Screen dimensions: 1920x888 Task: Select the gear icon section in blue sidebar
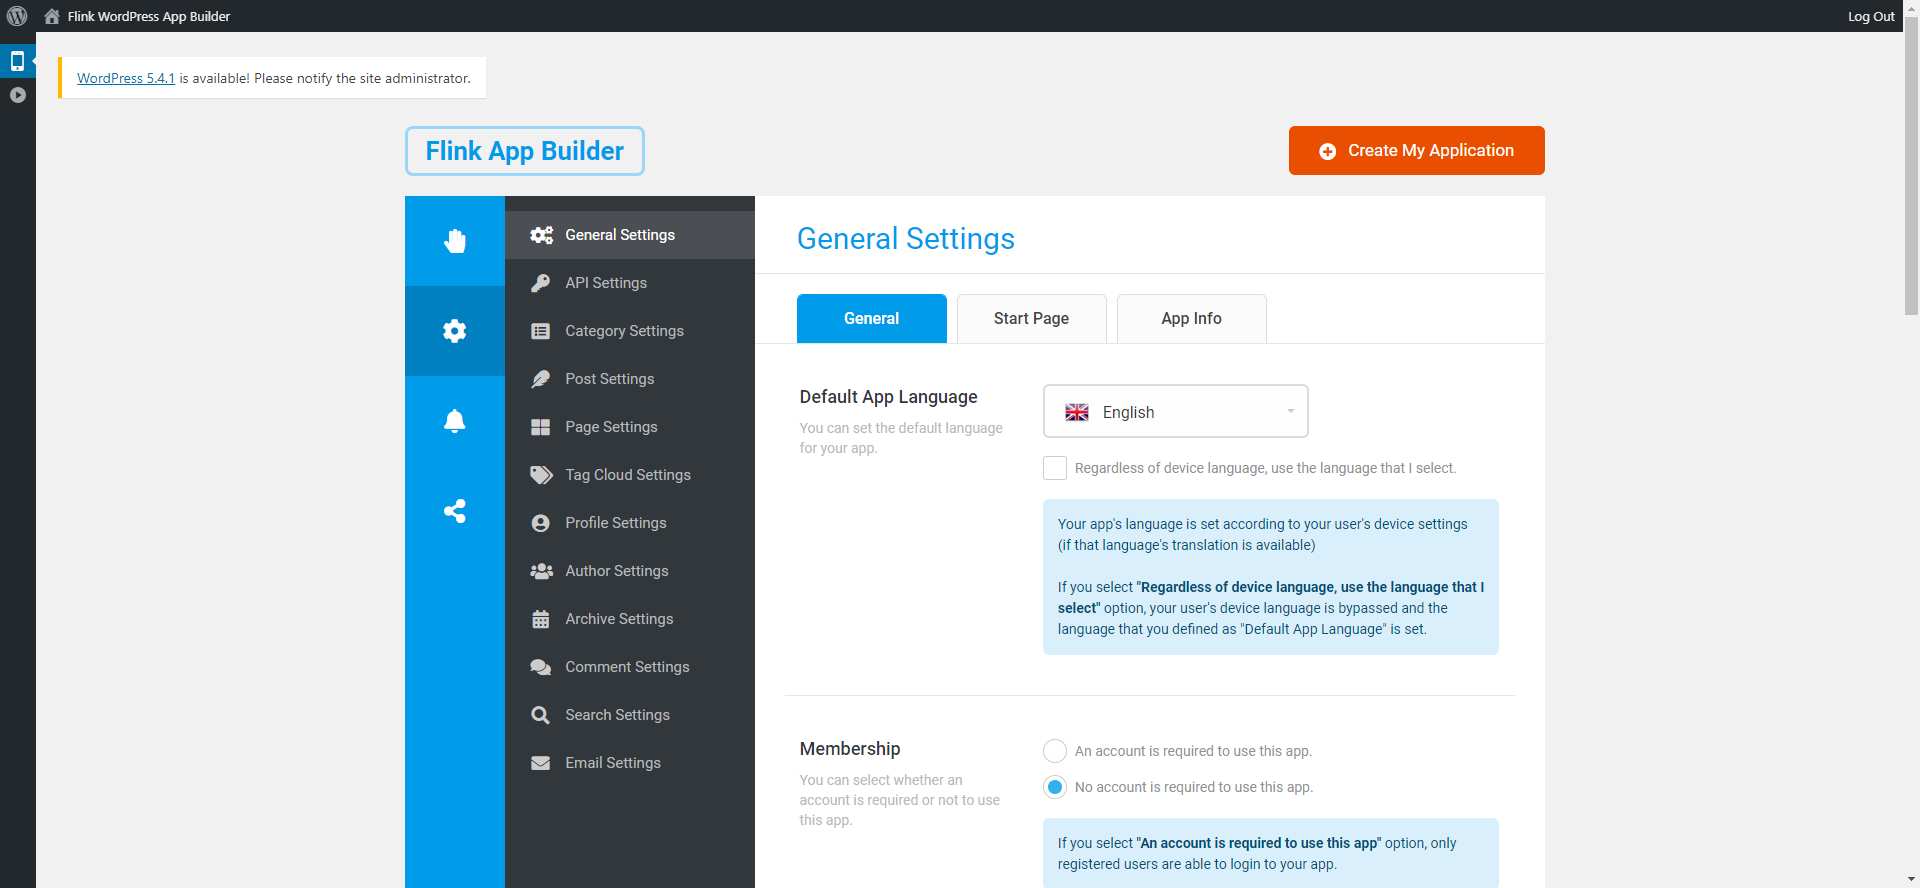coord(455,331)
